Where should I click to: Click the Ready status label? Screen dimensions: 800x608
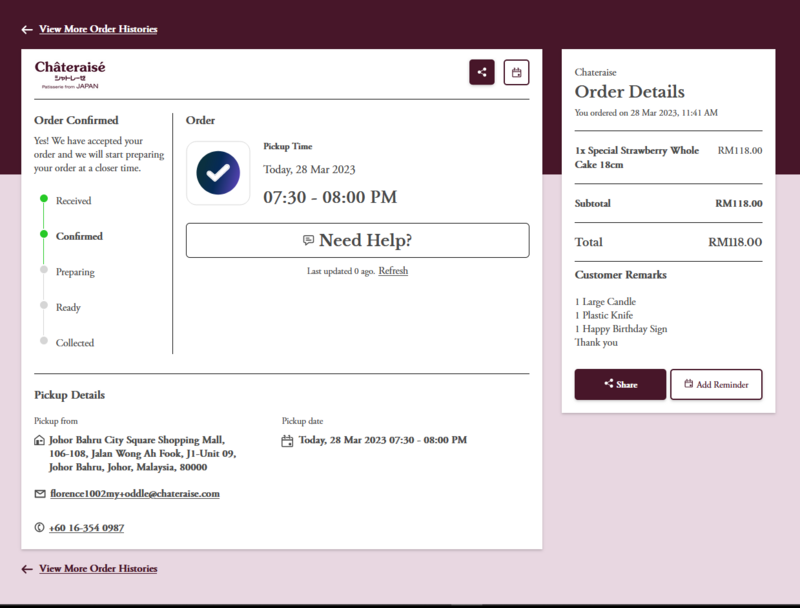pyautogui.click(x=68, y=308)
